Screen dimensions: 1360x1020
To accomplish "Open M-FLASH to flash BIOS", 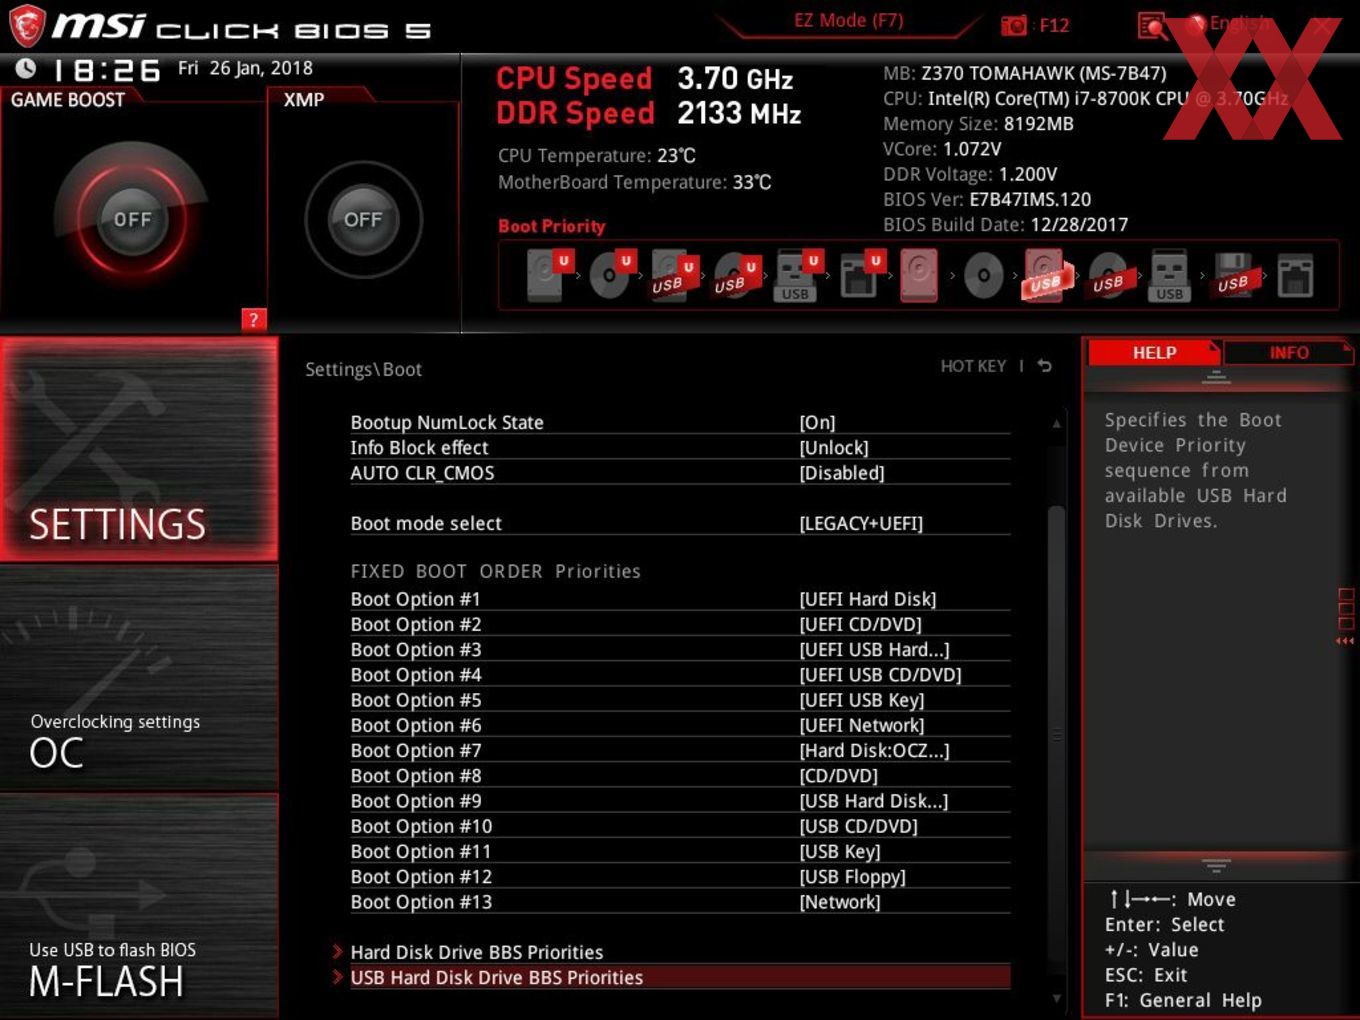I will 139,906.
